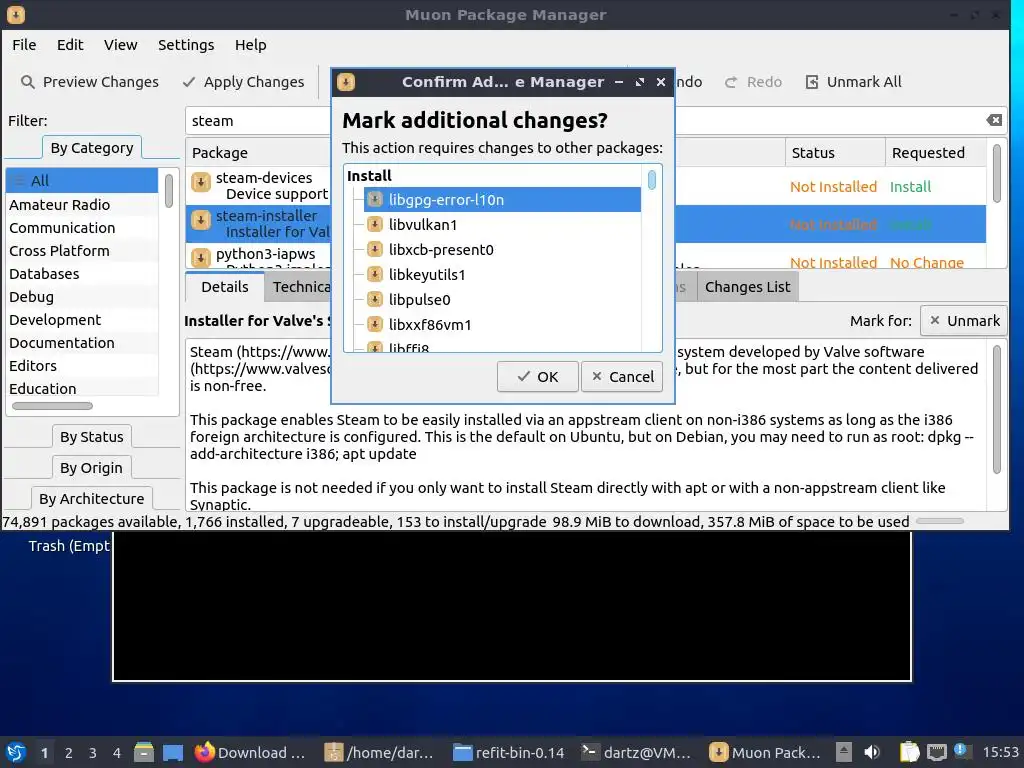
Task: Open the Firefox Download taskbar entry
Action: pyautogui.click(x=250, y=752)
